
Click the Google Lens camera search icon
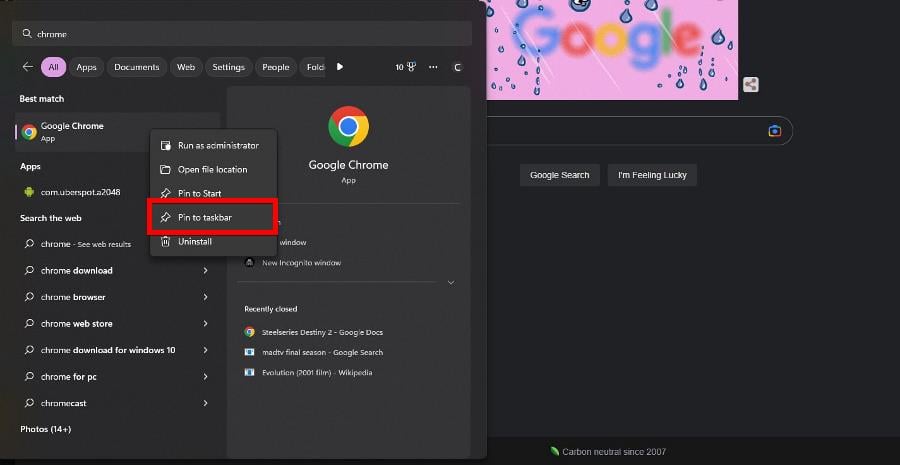click(774, 131)
